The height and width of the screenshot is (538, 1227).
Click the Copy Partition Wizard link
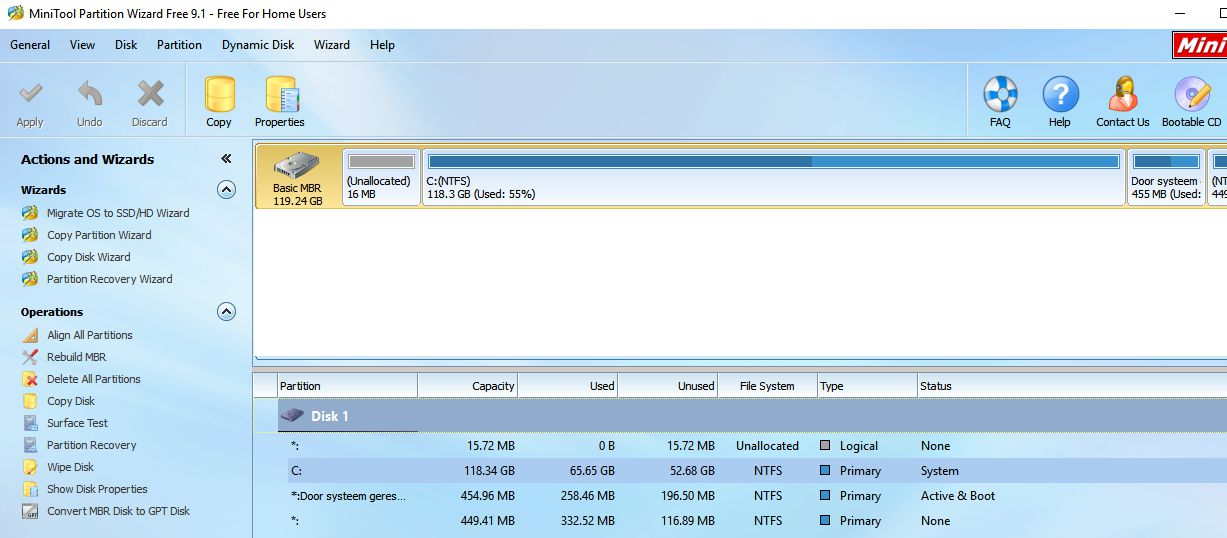pyautogui.click(x=99, y=235)
